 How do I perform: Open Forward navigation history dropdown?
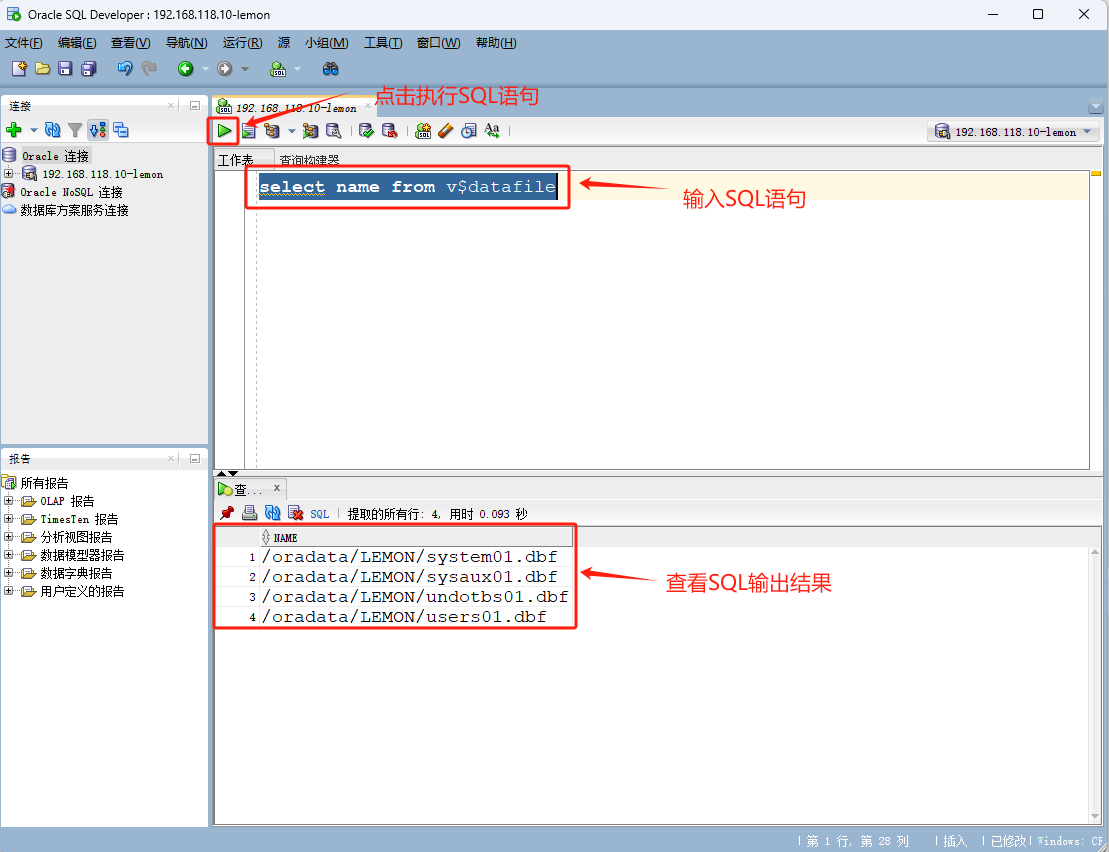pyautogui.click(x=245, y=69)
